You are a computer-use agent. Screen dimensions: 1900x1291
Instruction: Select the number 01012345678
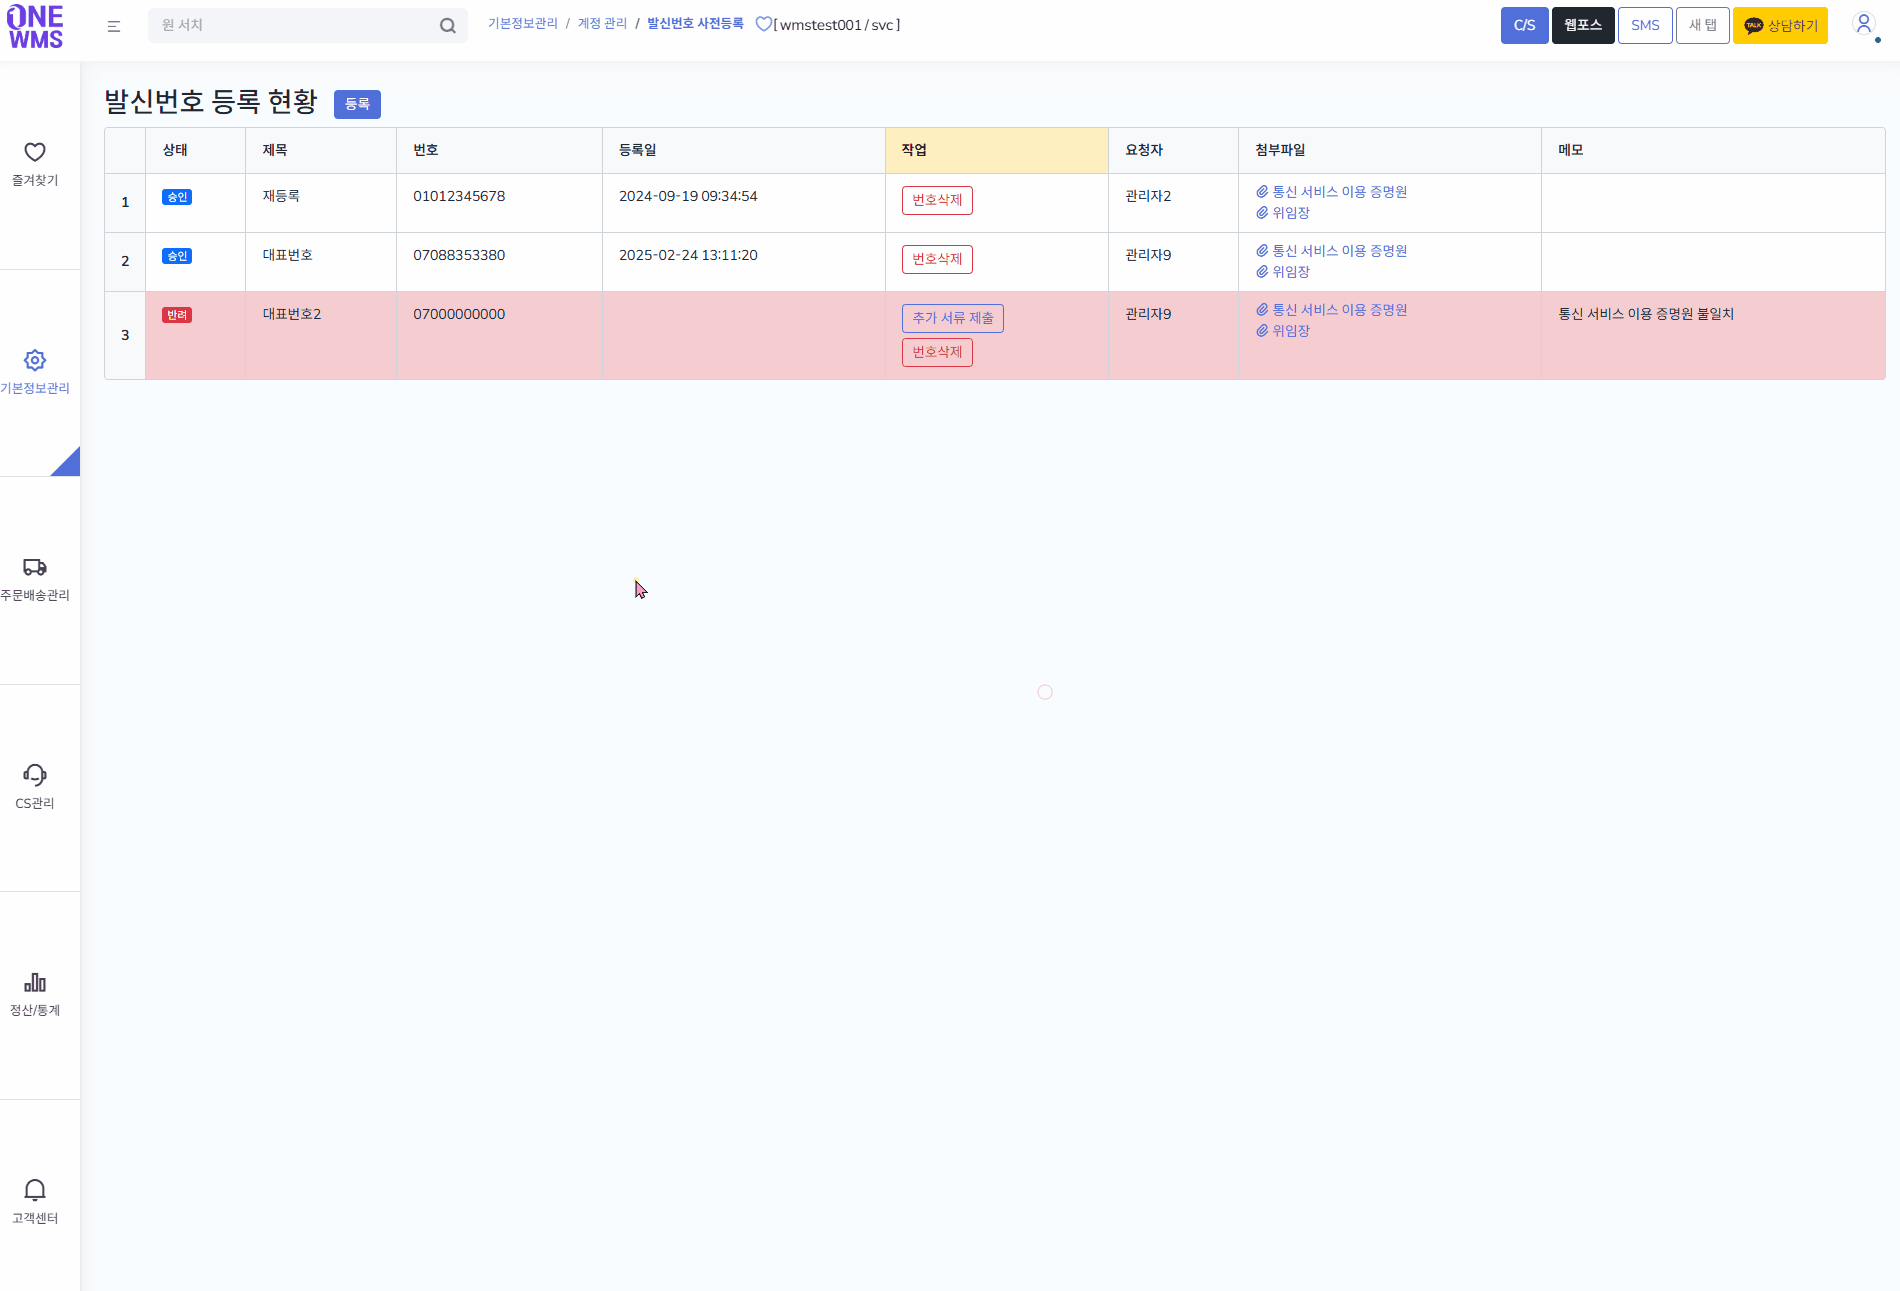pyautogui.click(x=459, y=196)
